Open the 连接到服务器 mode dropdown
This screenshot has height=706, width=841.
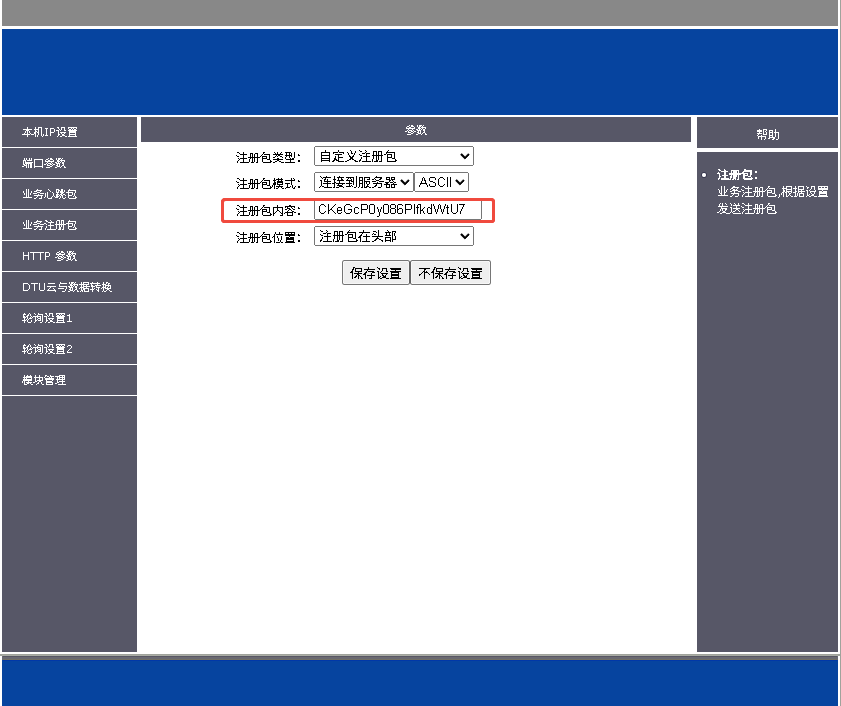click(x=363, y=183)
